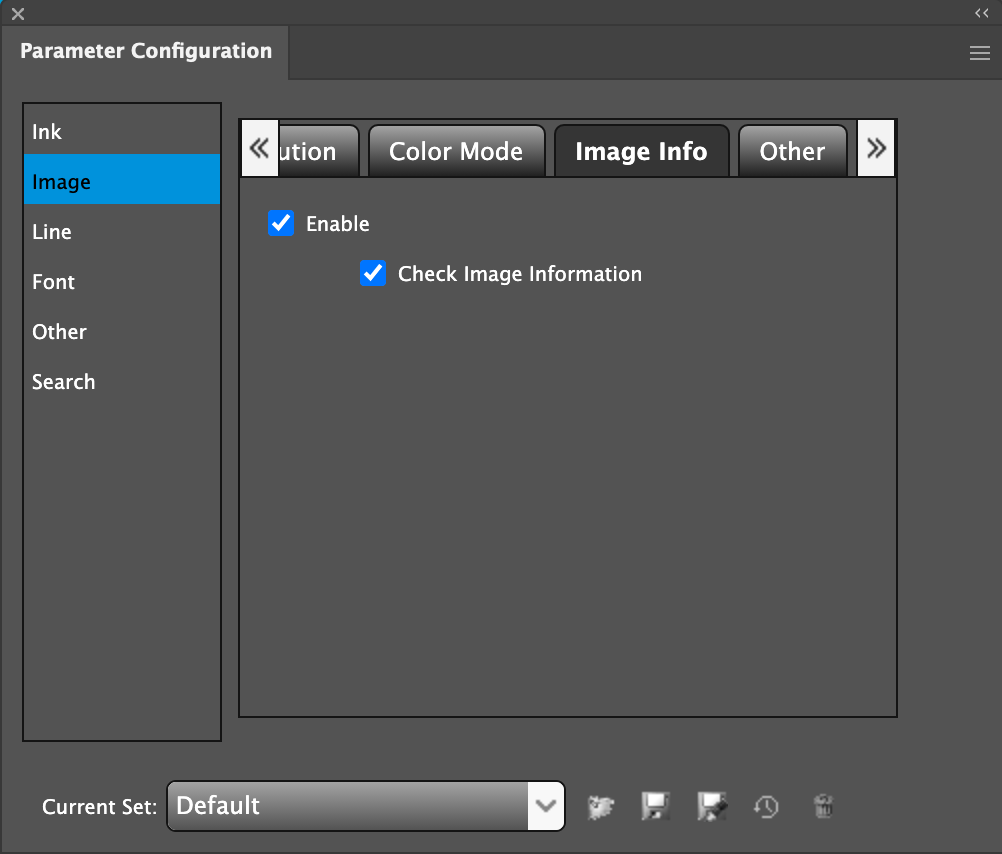
Task: Click the restore history clock icon
Action: click(767, 806)
